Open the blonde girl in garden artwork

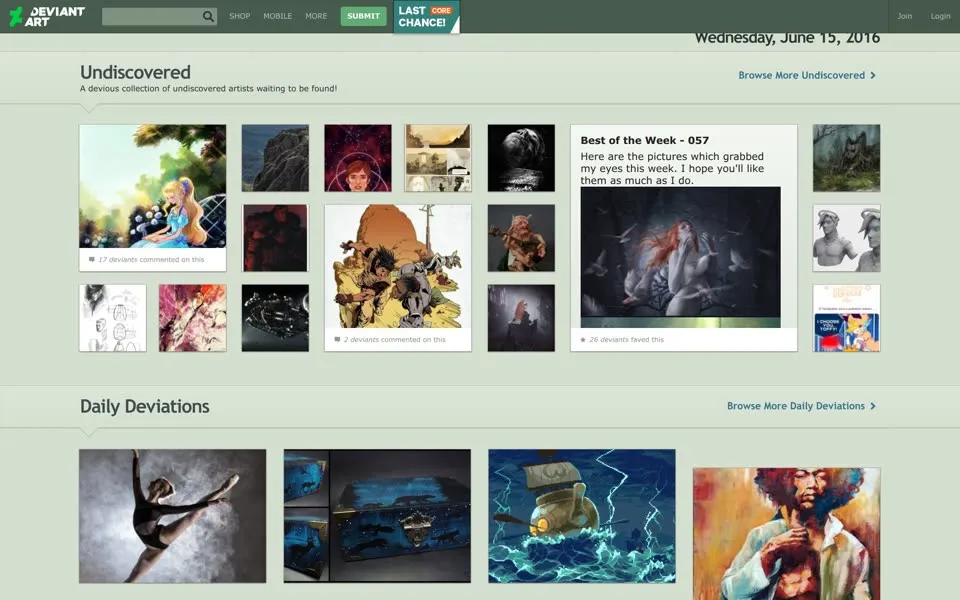pos(152,186)
